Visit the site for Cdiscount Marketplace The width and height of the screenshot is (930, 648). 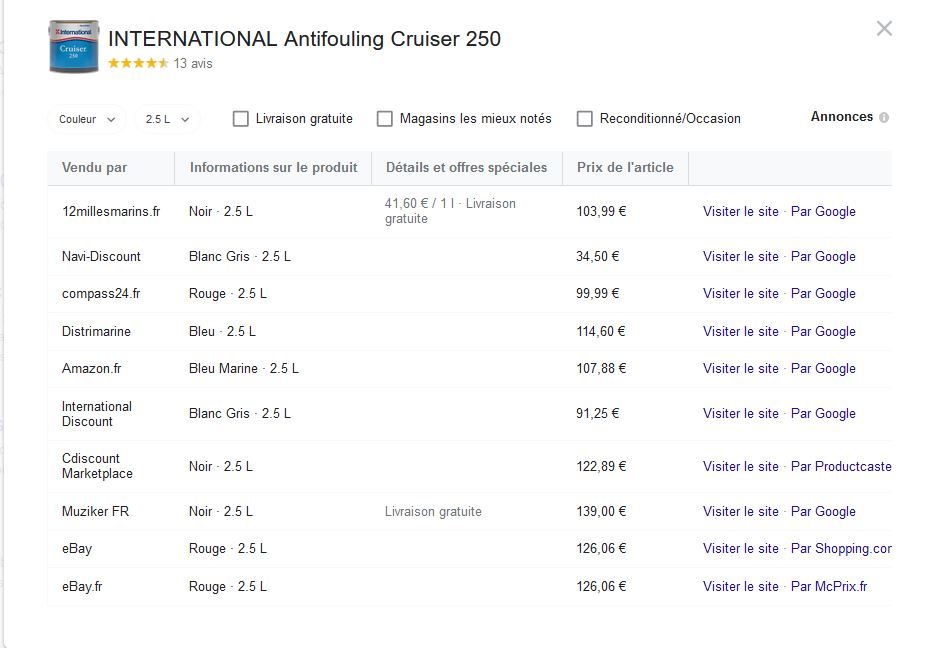[x=740, y=467]
